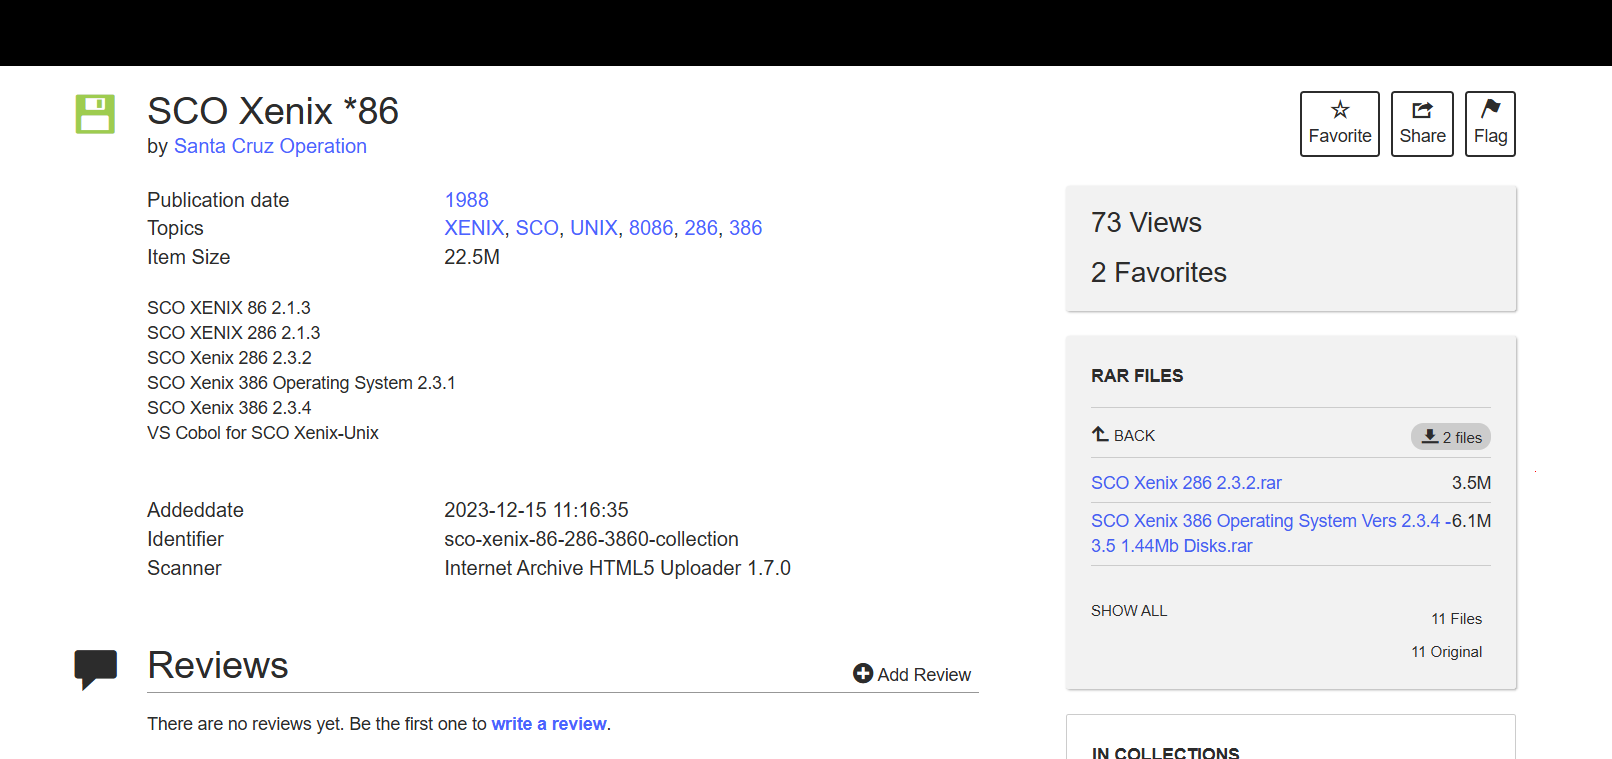
Task: Click the write a review link
Action: (549, 724)
